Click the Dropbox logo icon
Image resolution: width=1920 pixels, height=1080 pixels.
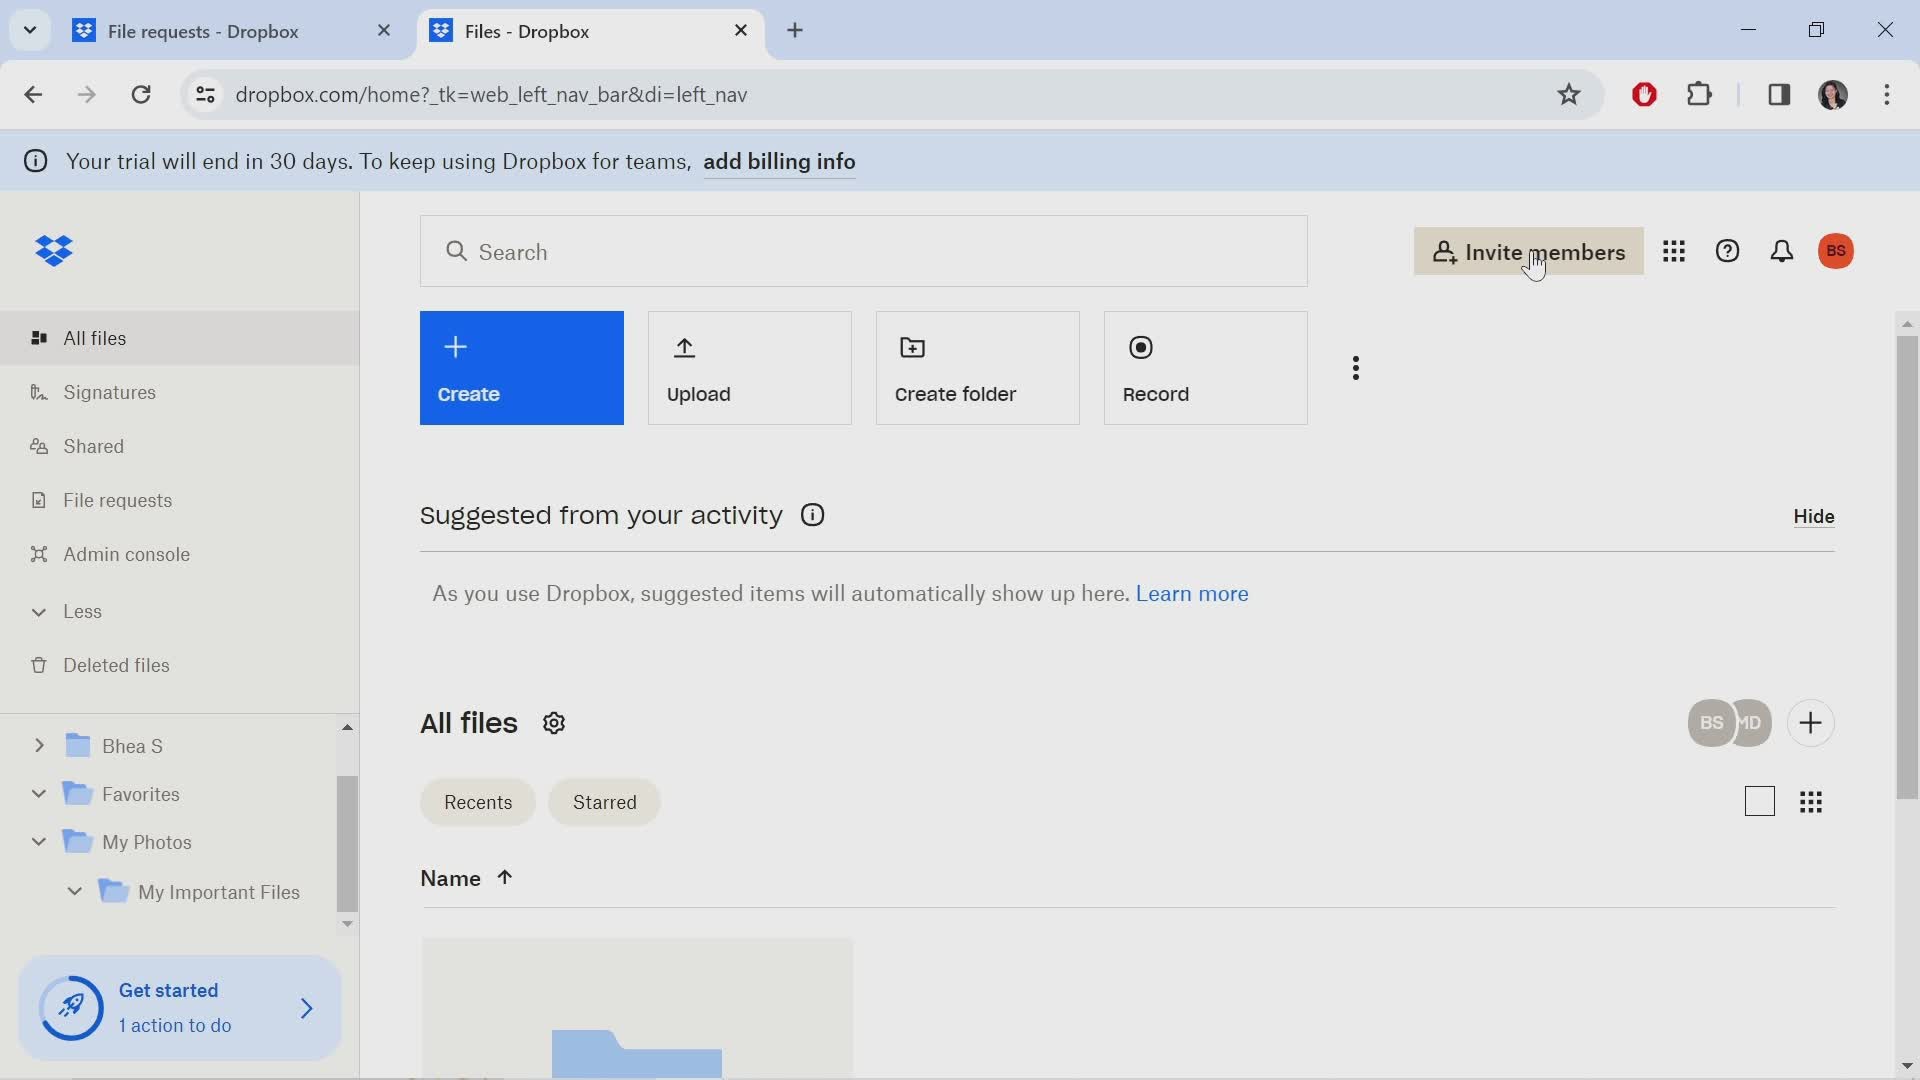click(53, 249)
